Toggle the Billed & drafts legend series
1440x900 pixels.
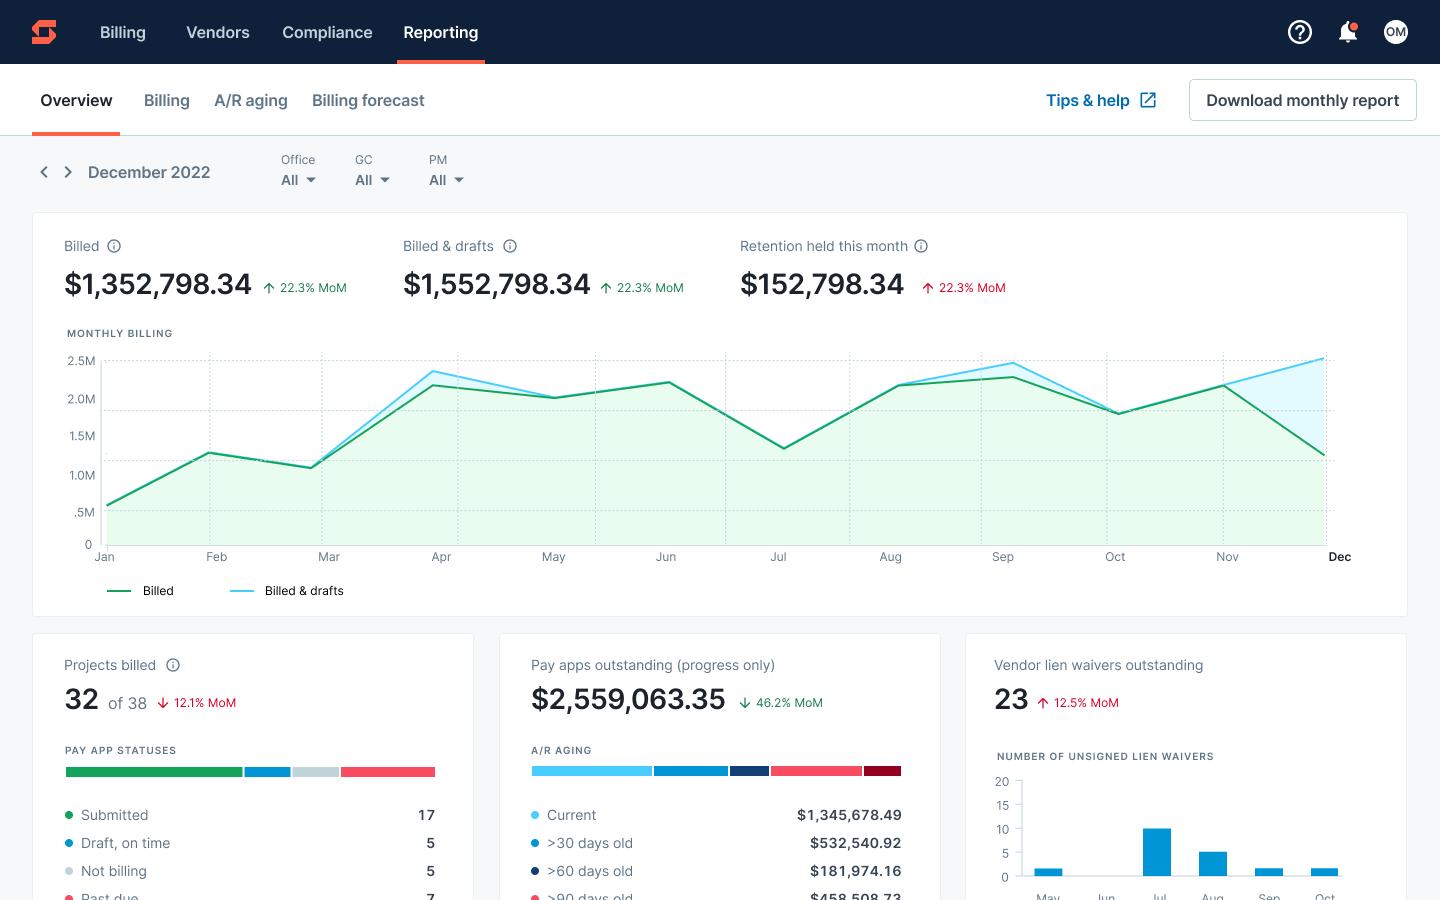(x=288, y=591)
